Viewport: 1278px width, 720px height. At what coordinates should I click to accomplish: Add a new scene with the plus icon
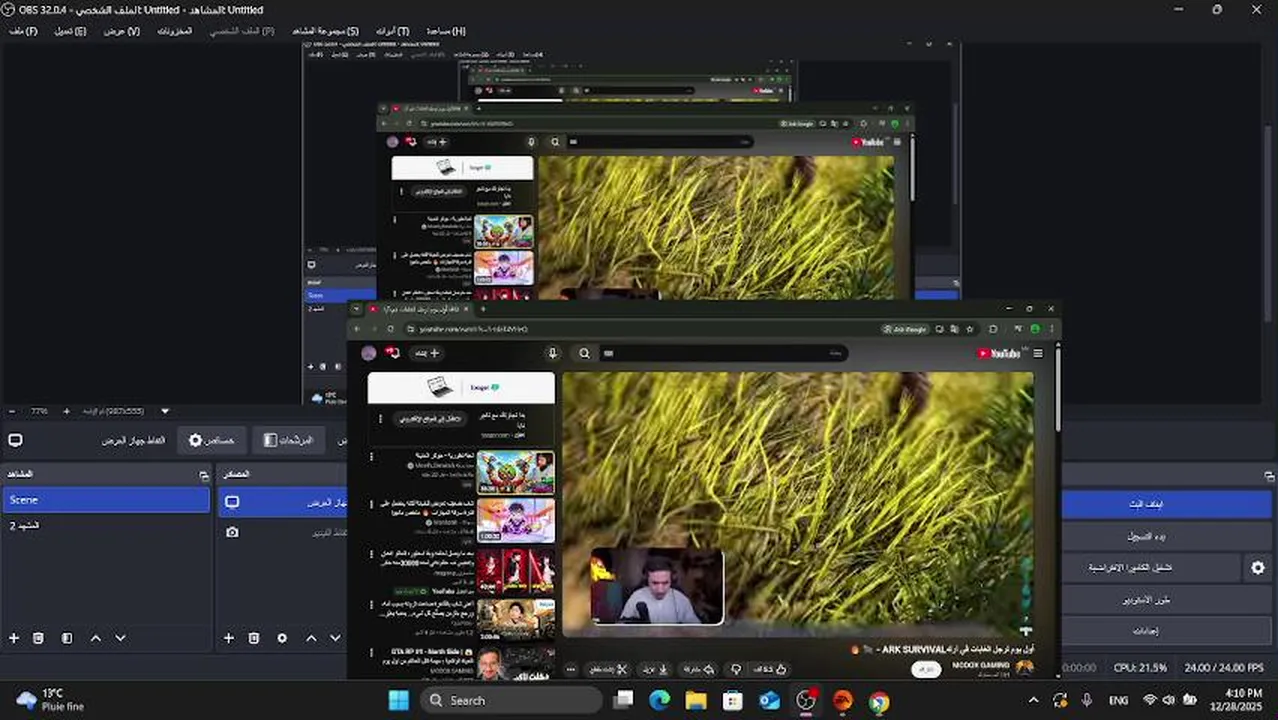(14, 638)
